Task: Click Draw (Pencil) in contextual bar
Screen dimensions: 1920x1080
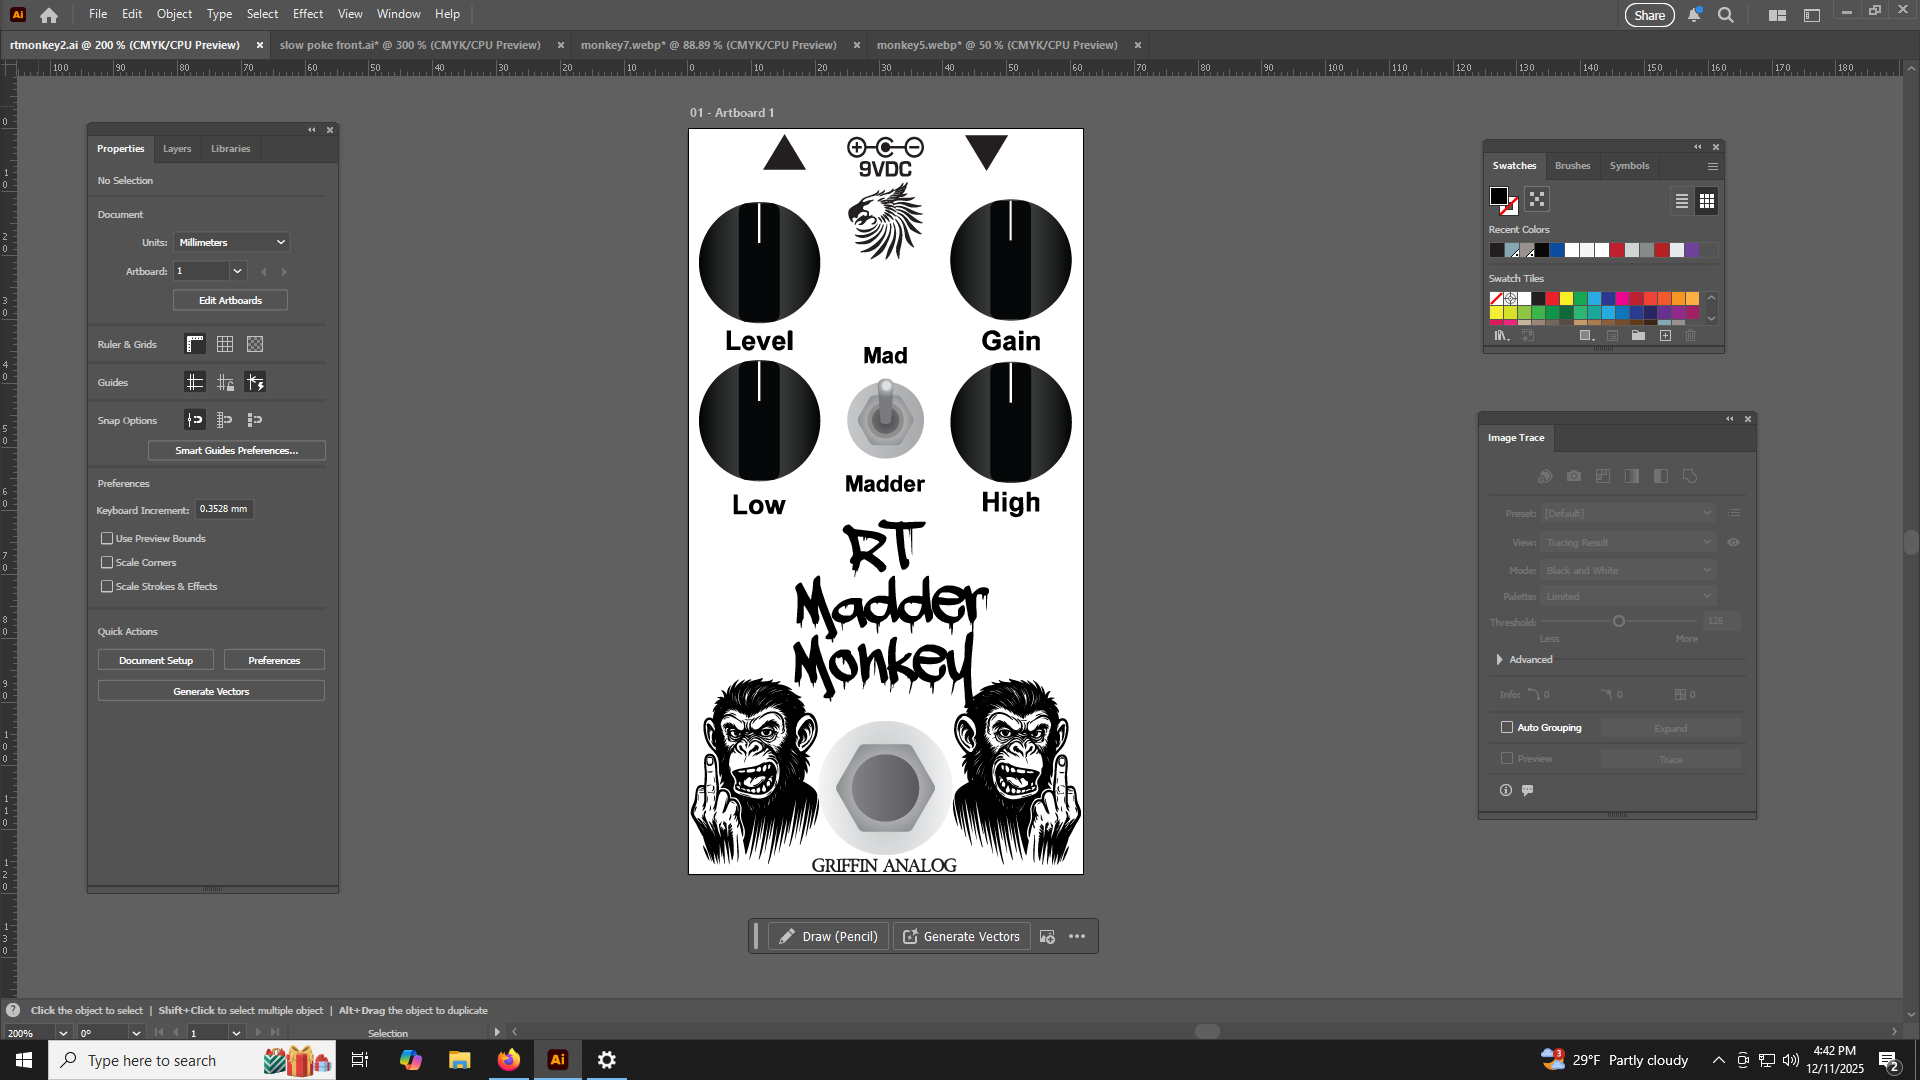Action: (x=828, y=937)
